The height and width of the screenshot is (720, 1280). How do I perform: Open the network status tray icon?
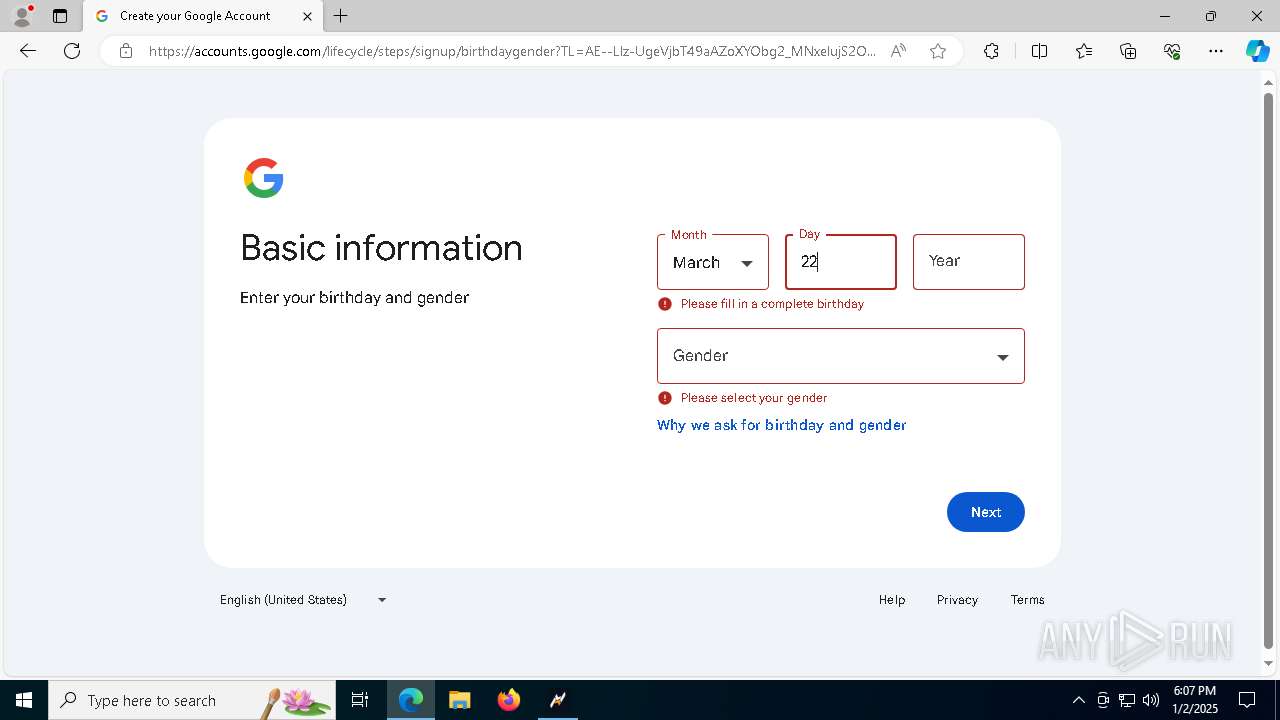[x=1127, y=700]
